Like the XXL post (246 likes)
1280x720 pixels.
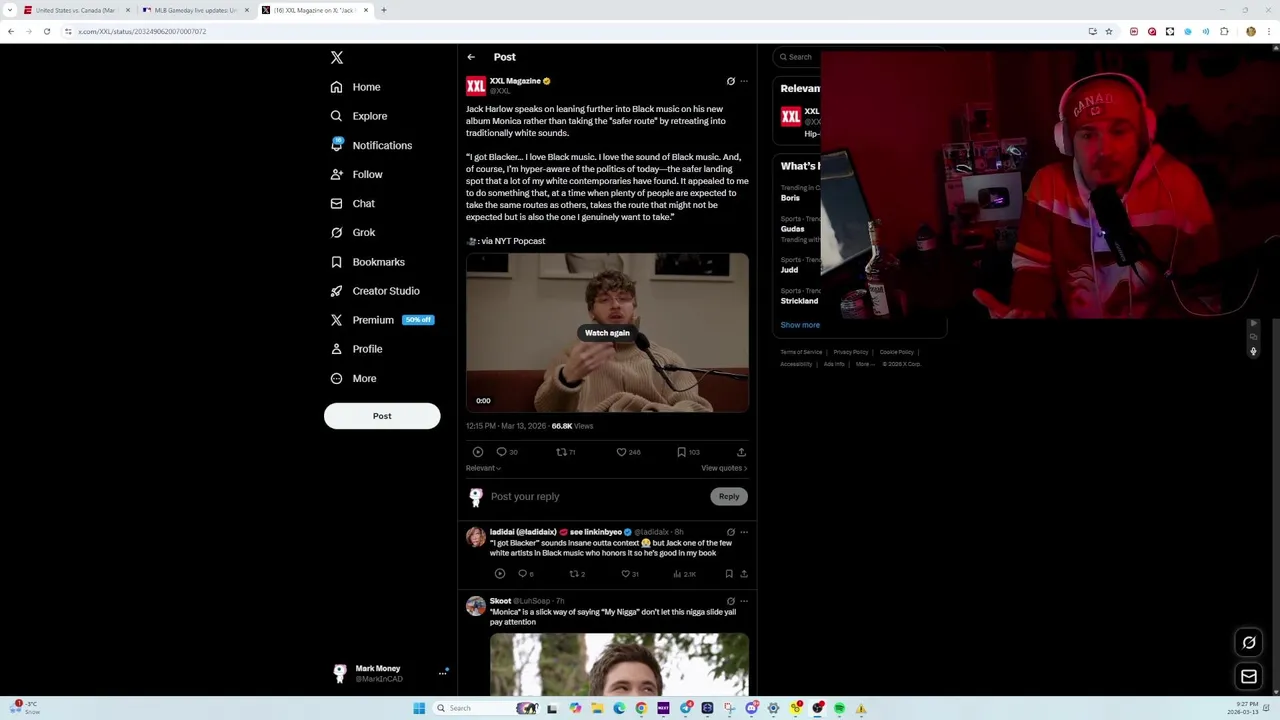coord(628,452)
